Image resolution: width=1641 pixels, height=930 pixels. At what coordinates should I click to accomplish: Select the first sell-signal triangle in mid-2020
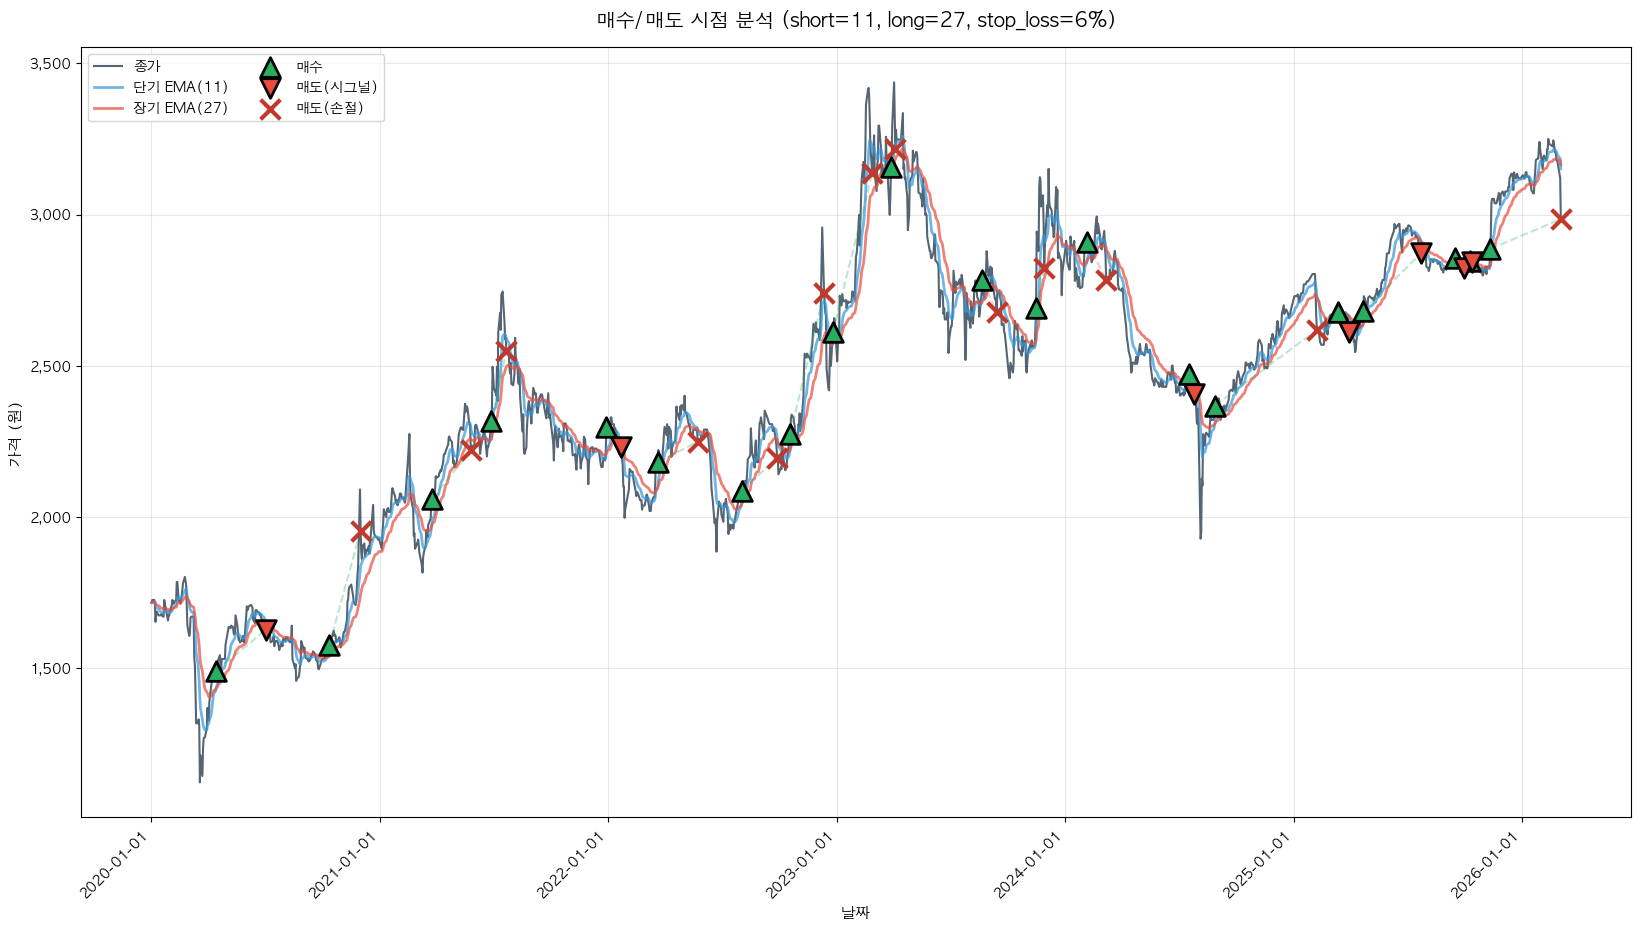coord(266,629)
